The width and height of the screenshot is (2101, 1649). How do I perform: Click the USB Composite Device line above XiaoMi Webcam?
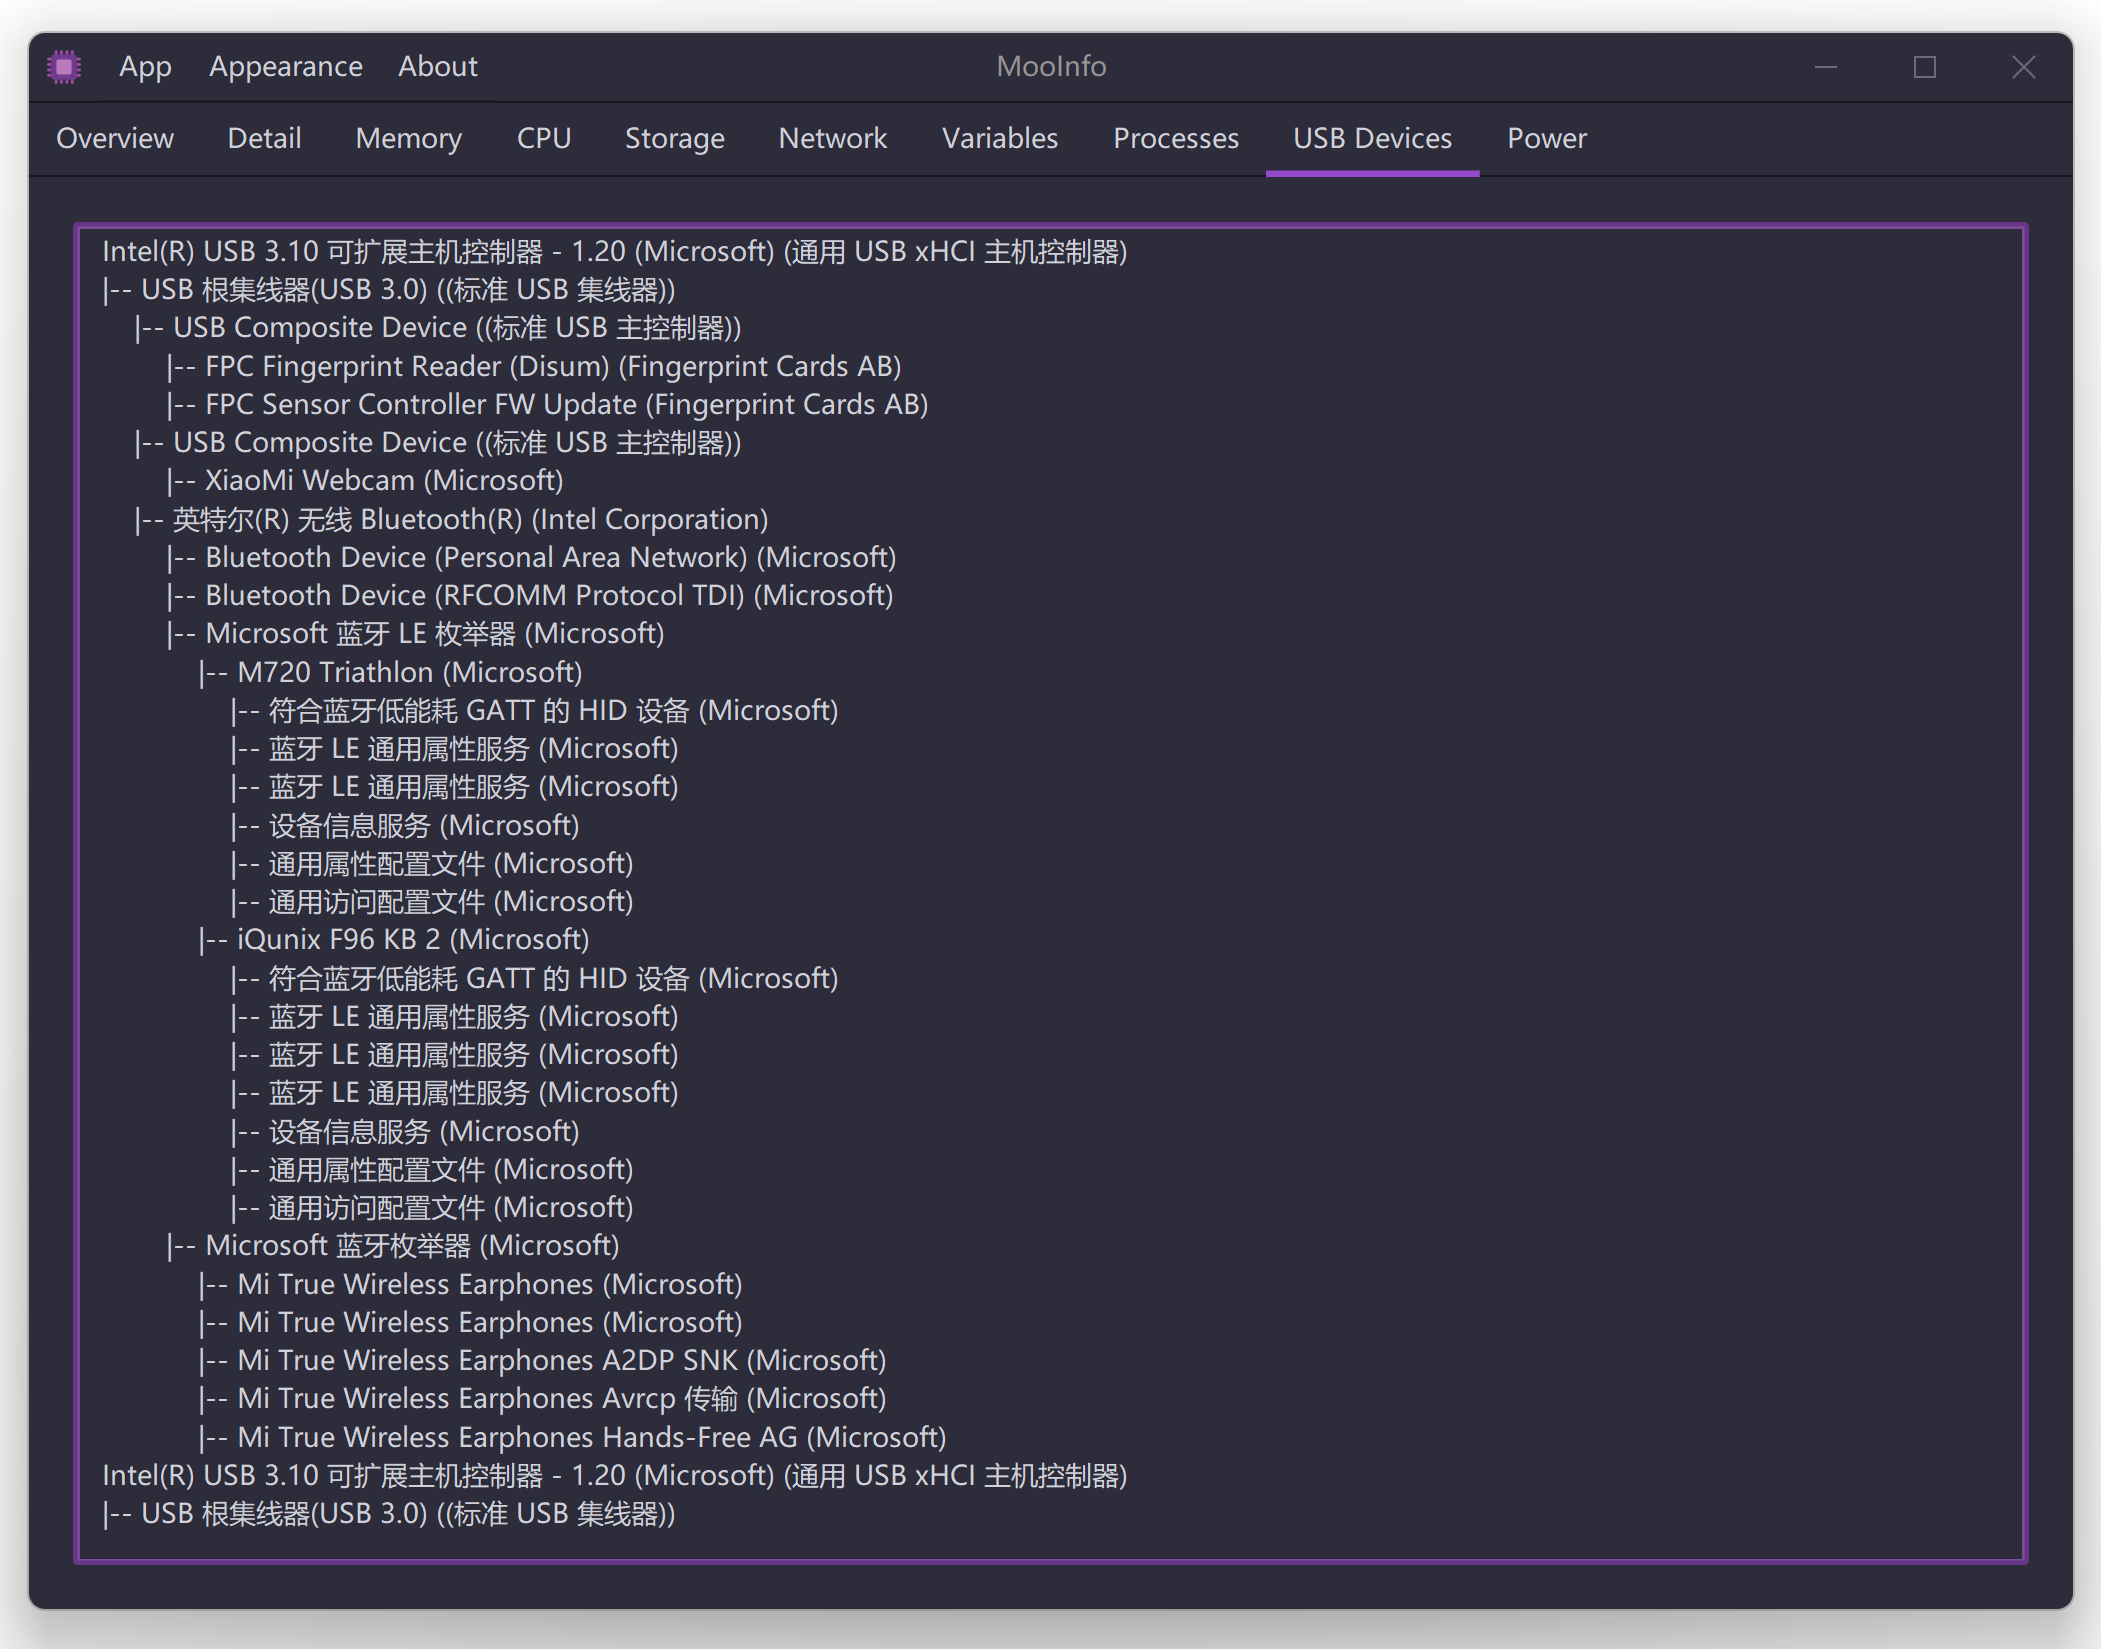(437, 442)
